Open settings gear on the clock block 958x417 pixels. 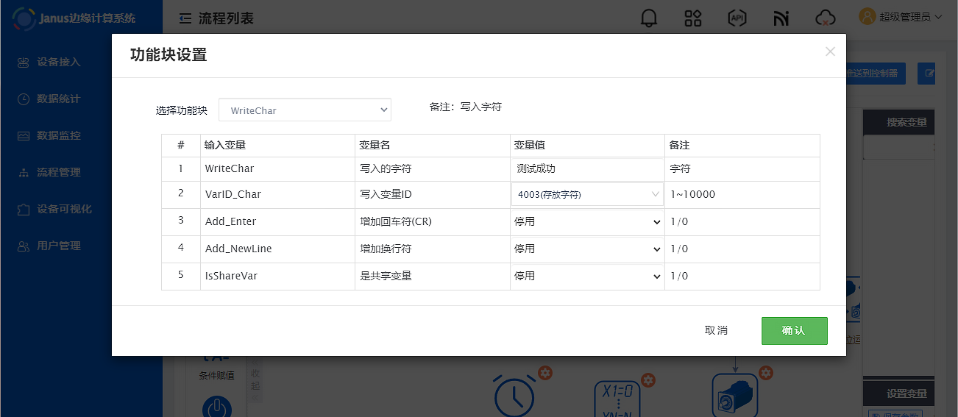click(544, 372)
